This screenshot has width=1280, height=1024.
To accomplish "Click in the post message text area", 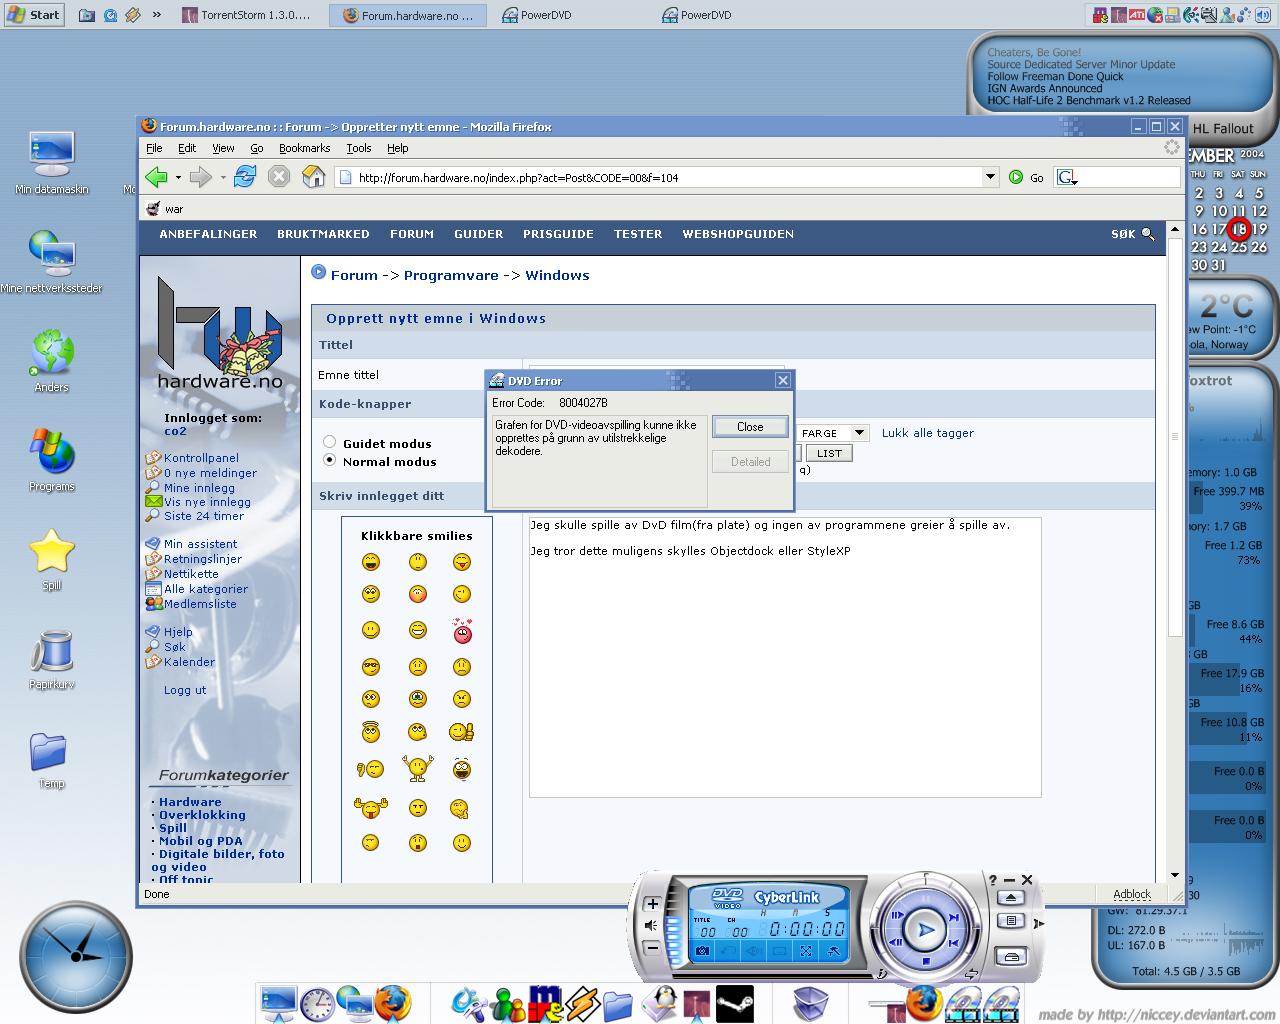I will click(x=785, y=657).
